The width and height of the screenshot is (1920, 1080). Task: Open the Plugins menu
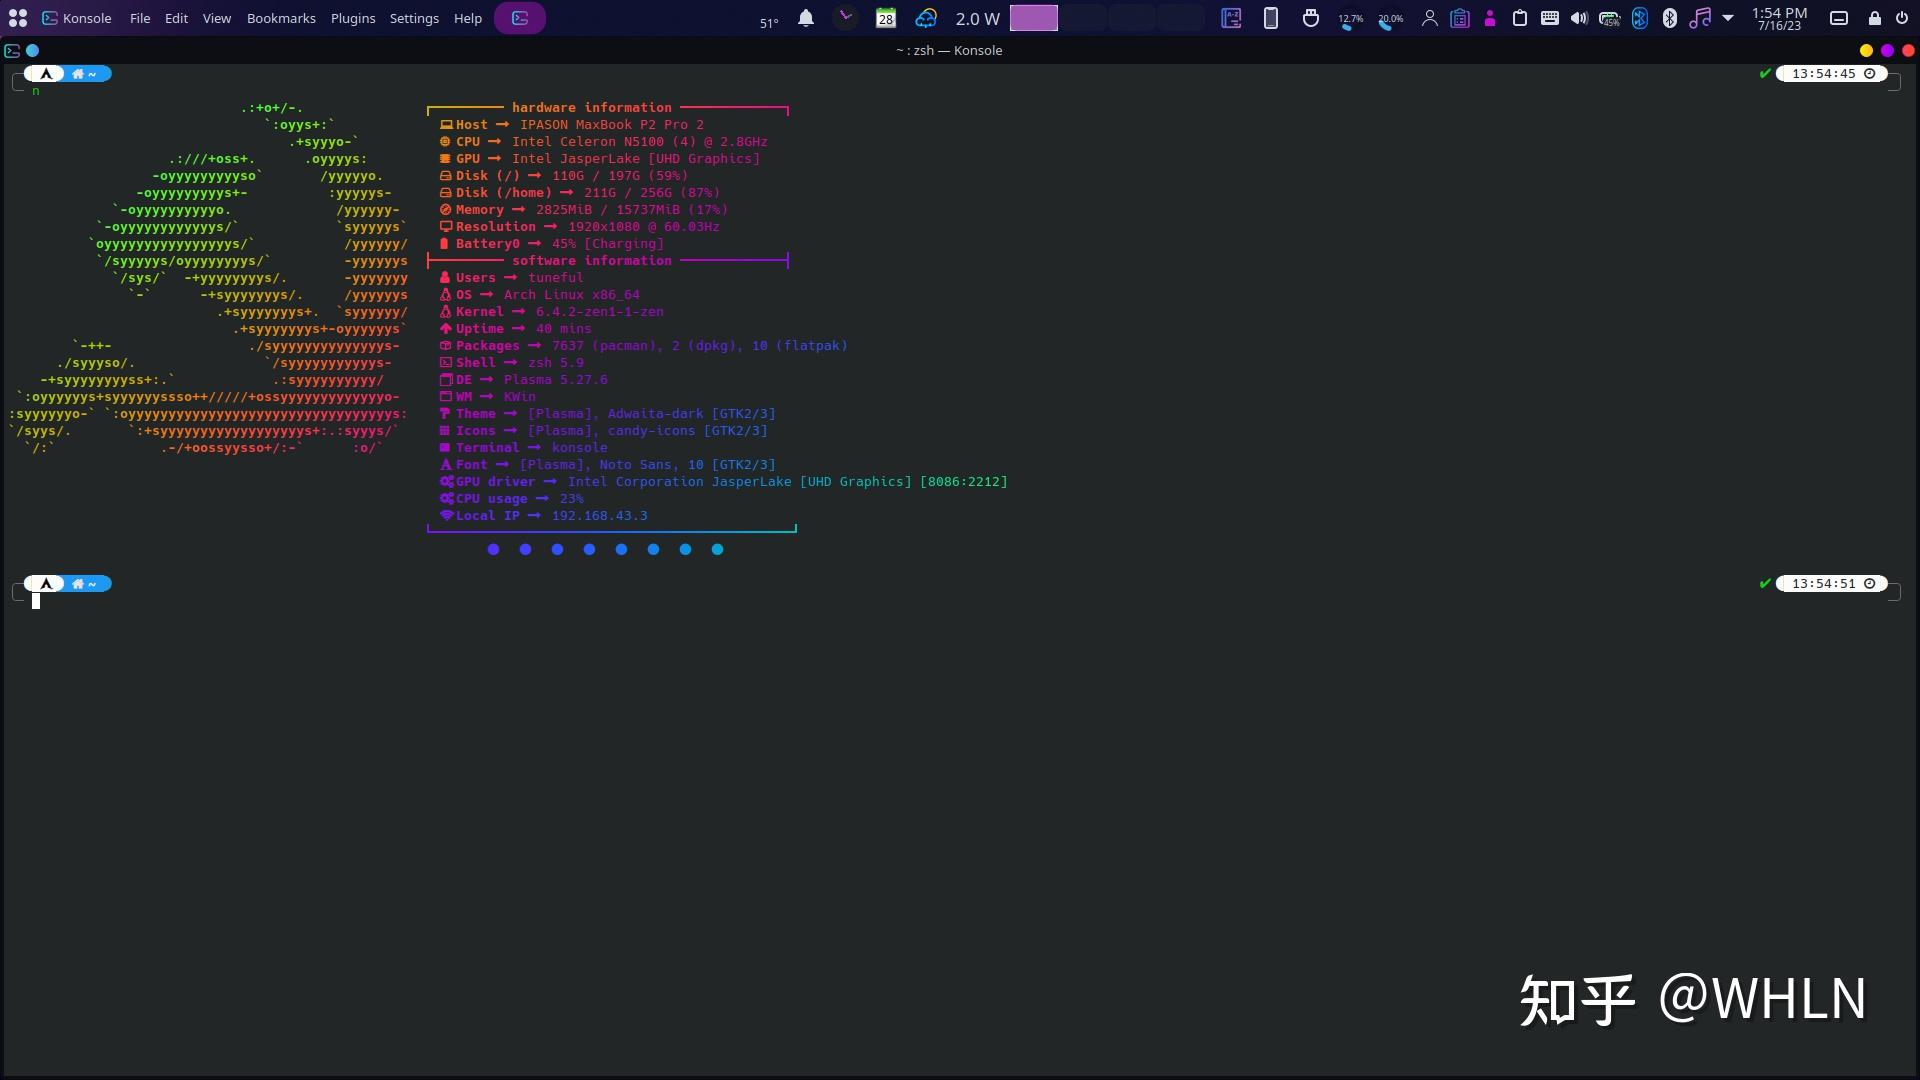(x=353, y=18)
